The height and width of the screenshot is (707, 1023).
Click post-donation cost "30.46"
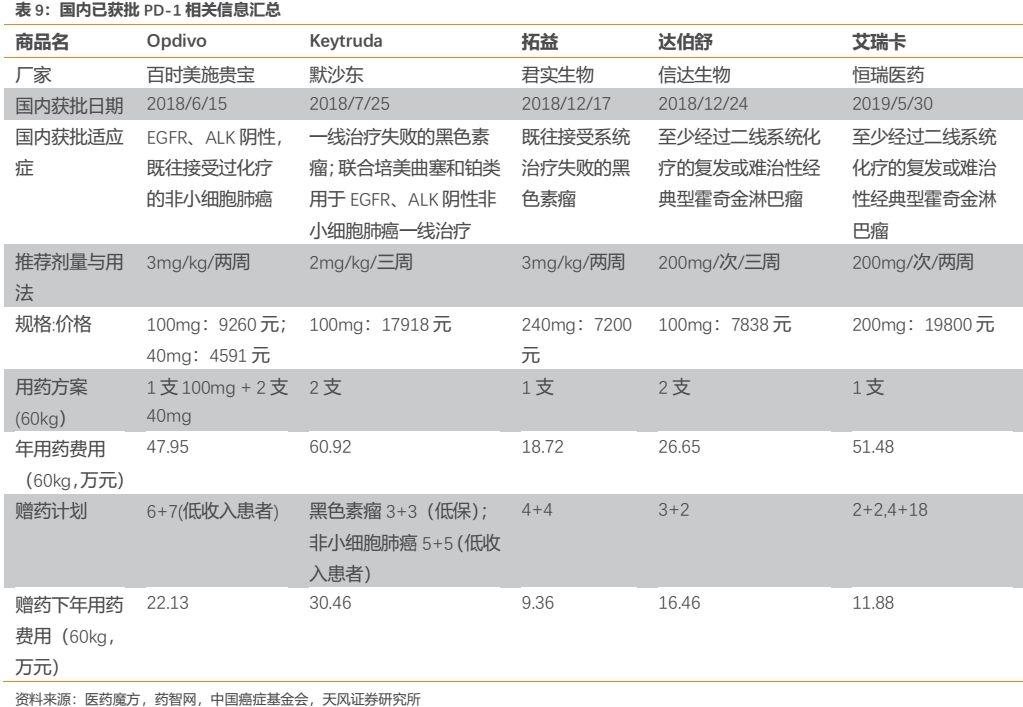(x=330, y=603)
